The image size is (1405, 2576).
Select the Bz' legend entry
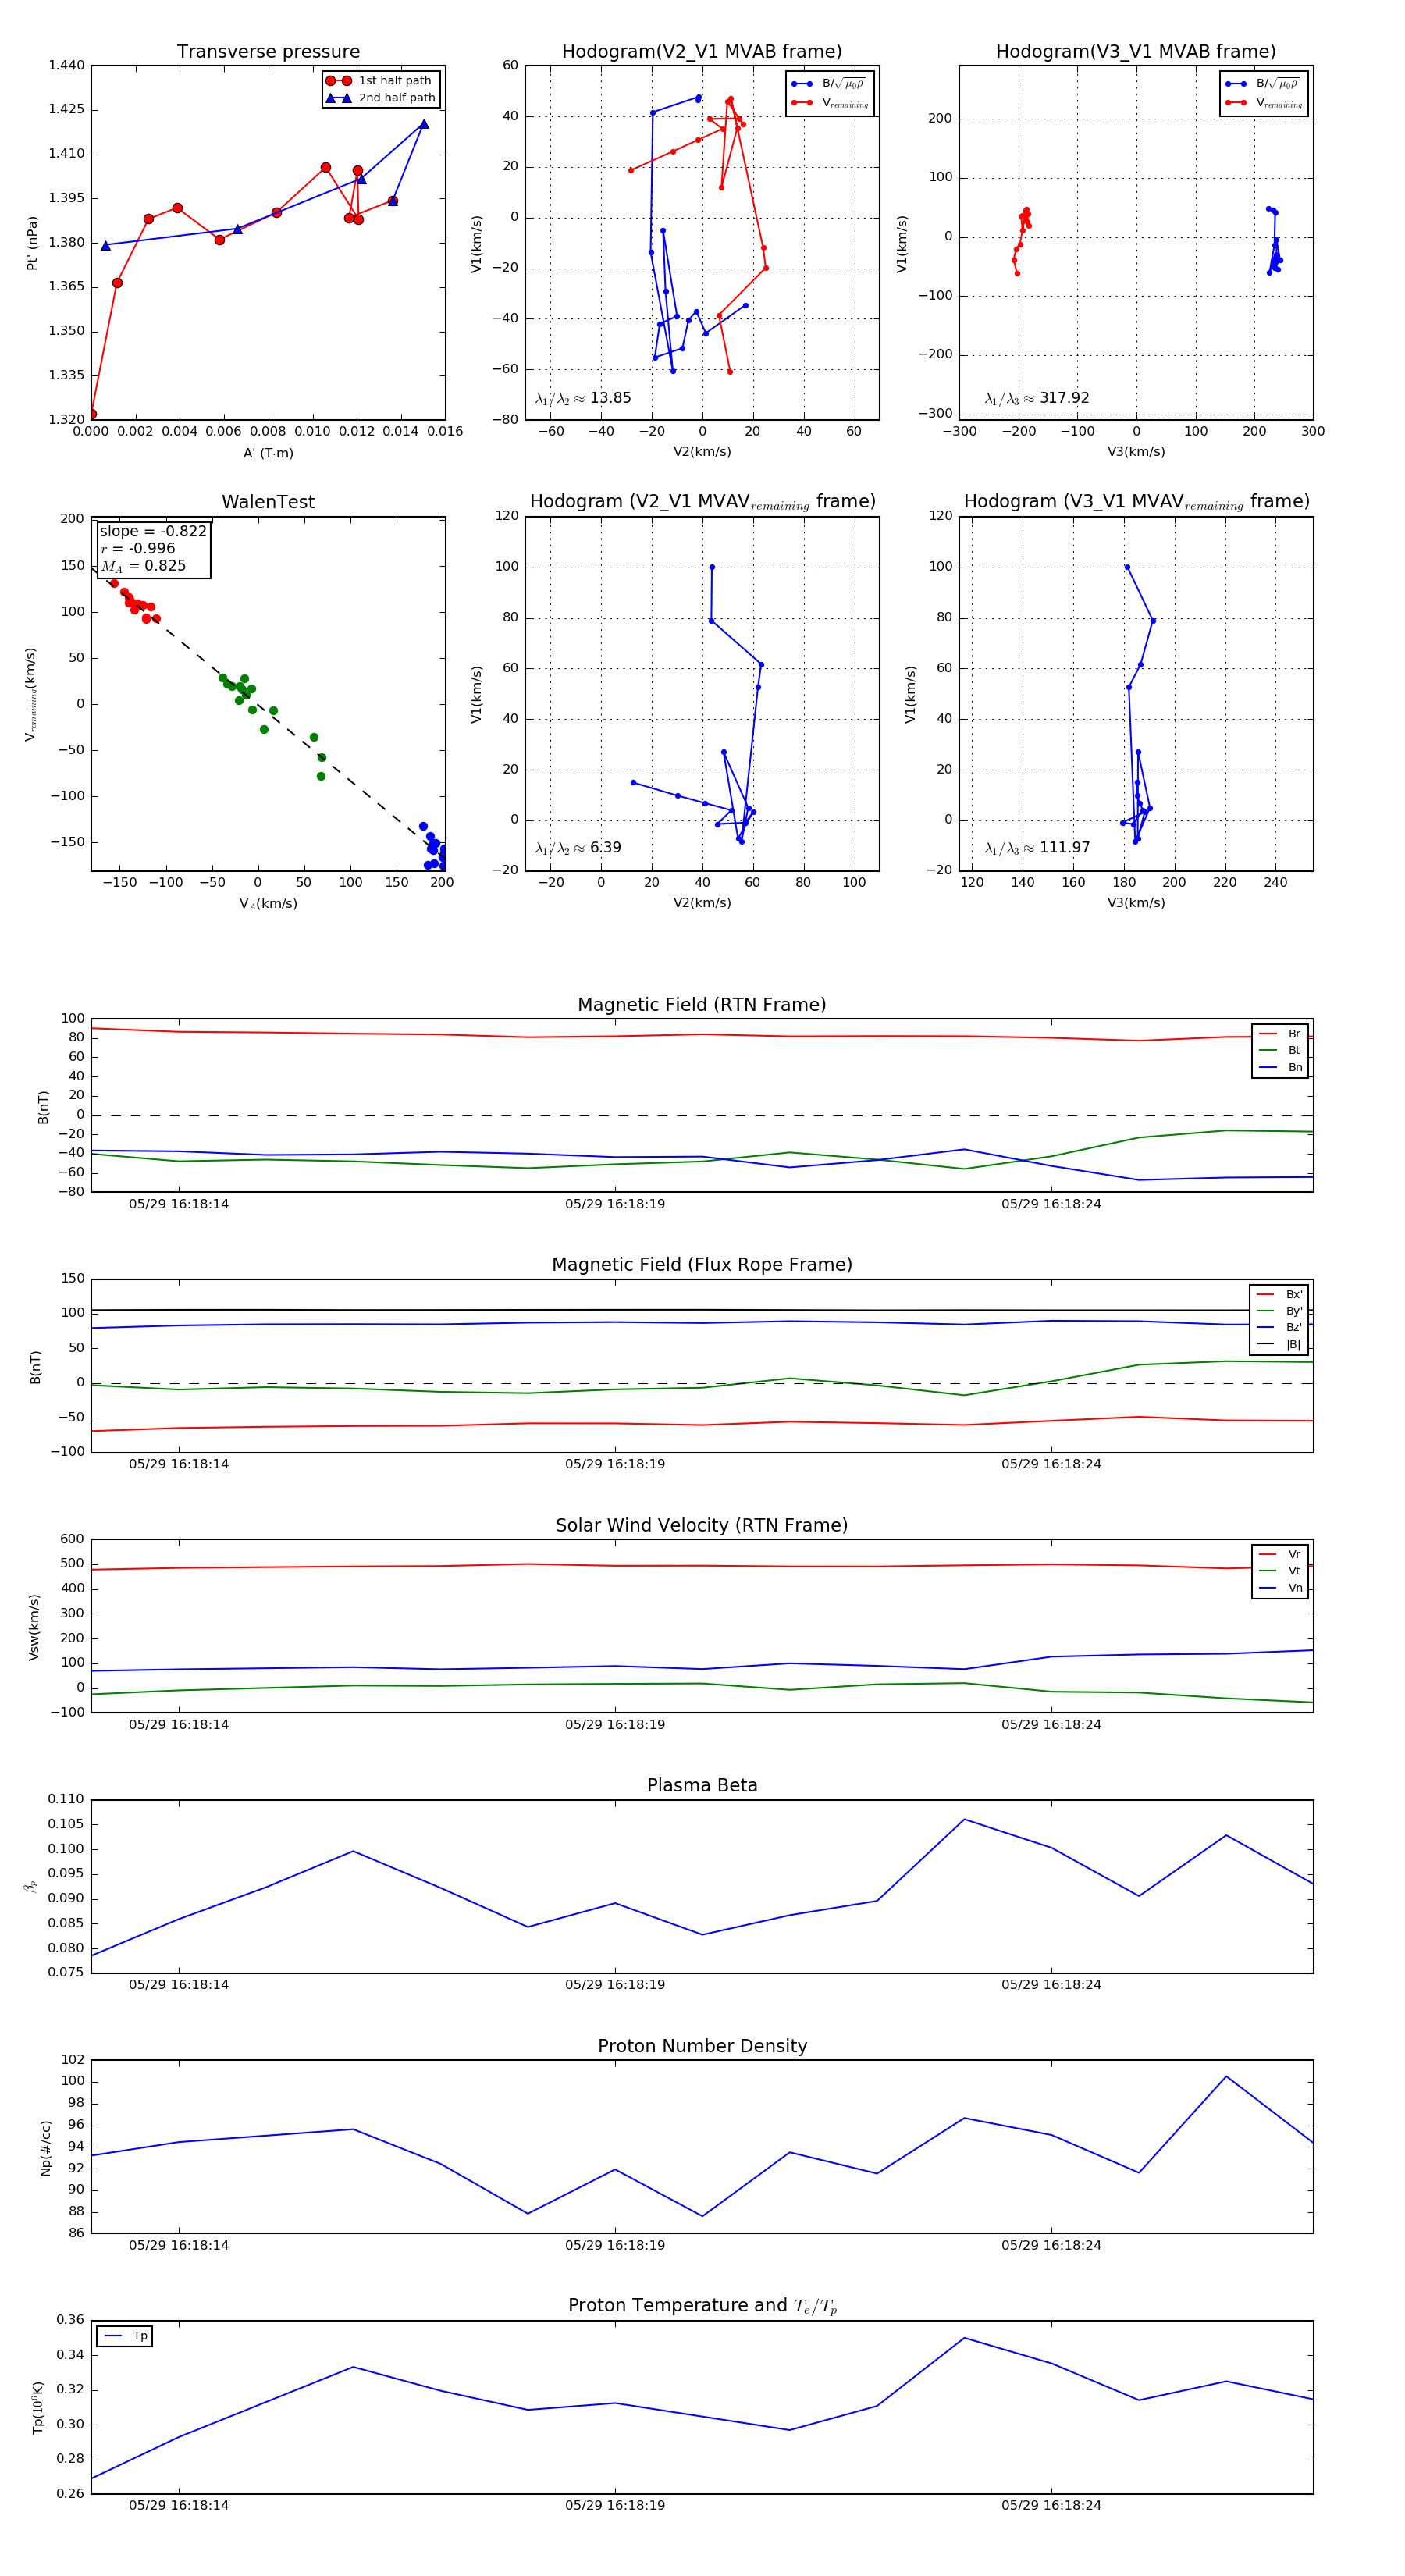1279,1327
